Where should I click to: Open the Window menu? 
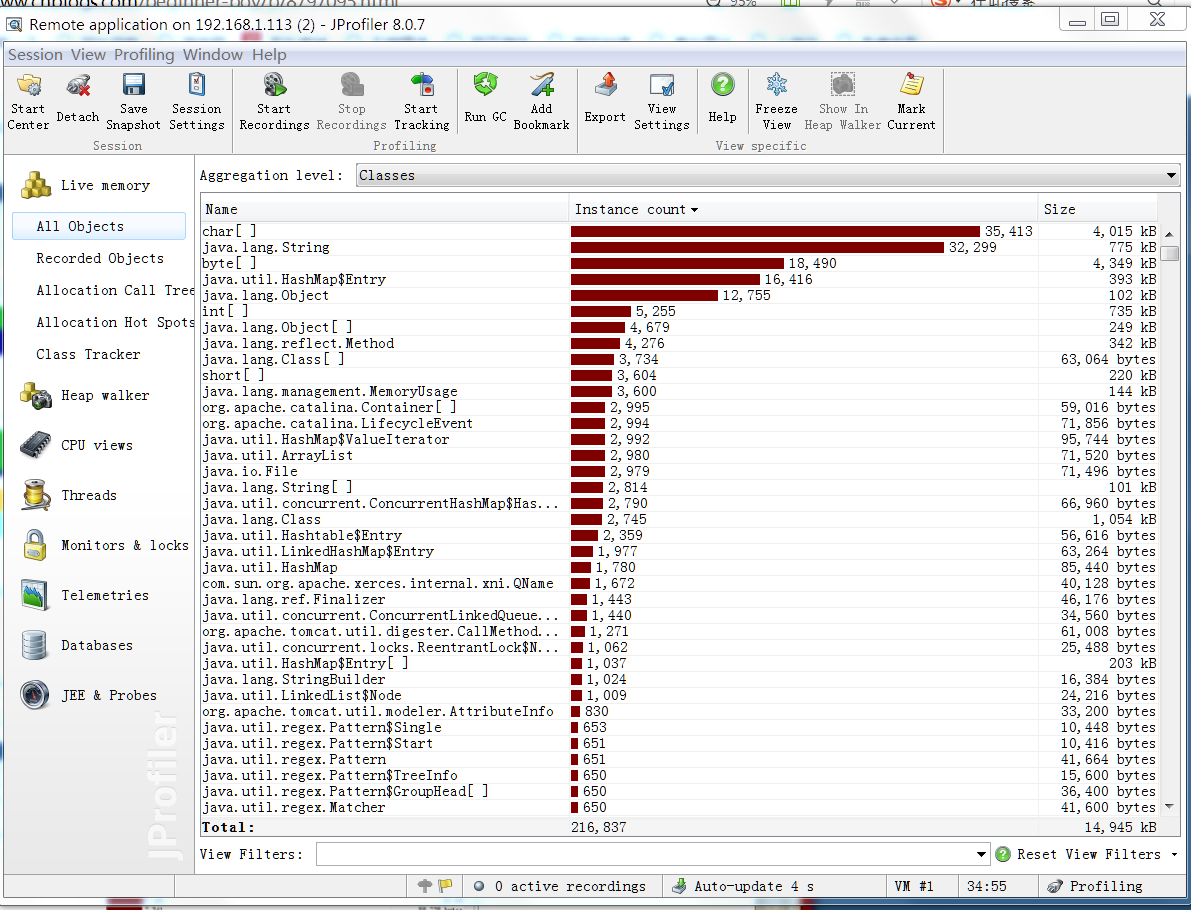[x=213, y=55]
